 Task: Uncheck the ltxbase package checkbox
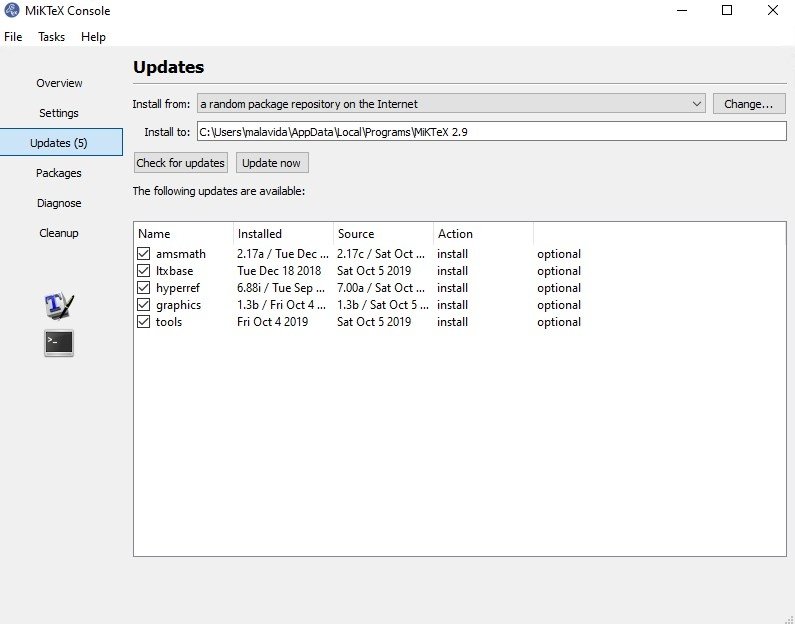point(143,271)
